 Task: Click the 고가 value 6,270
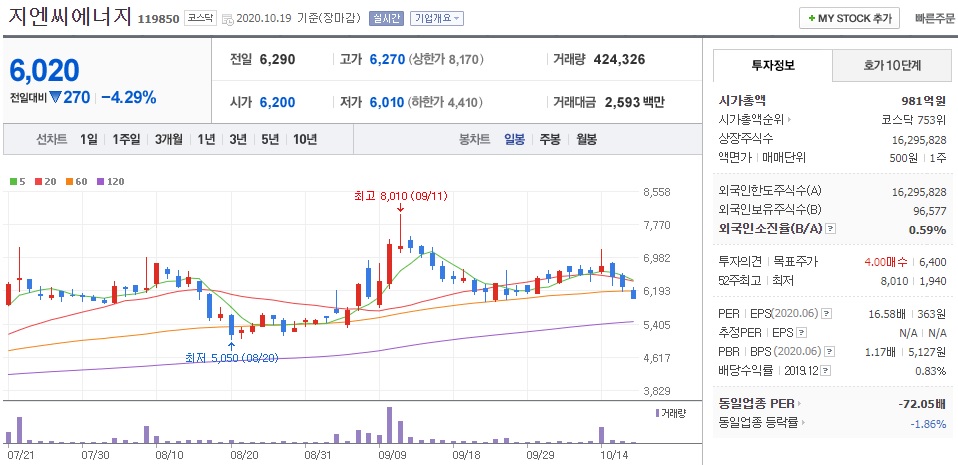387,59
